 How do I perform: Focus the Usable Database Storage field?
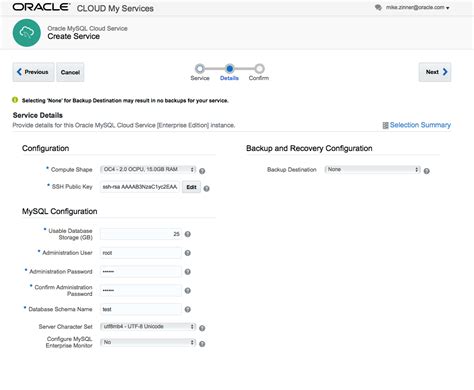(141, 234)
